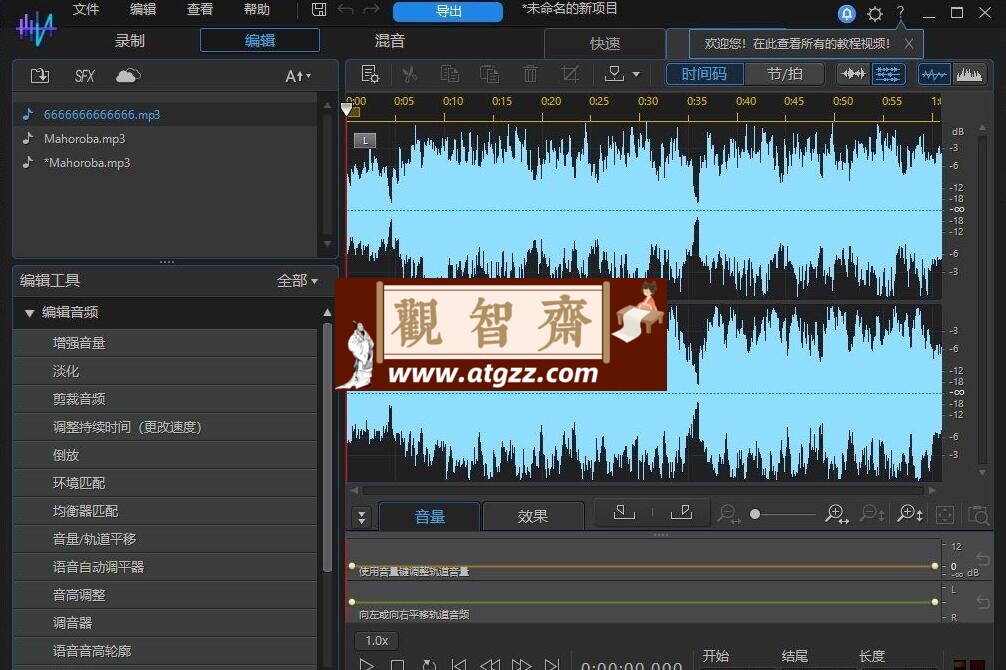Screen dimensions: 1006x670
Task: Toggle the spectral frequency display view
Action: coord(969,74)
